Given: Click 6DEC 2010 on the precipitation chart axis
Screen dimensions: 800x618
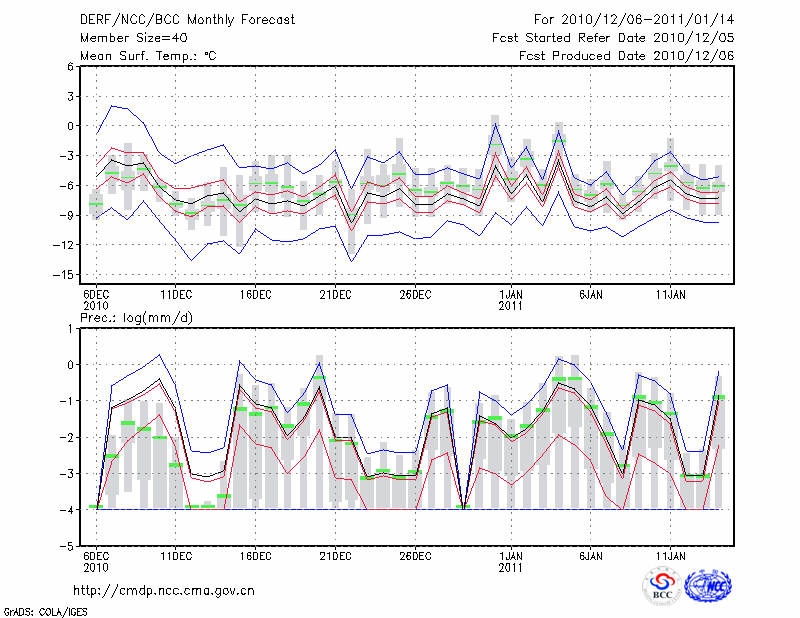Looking at the screenshot, I should (96, 562).
